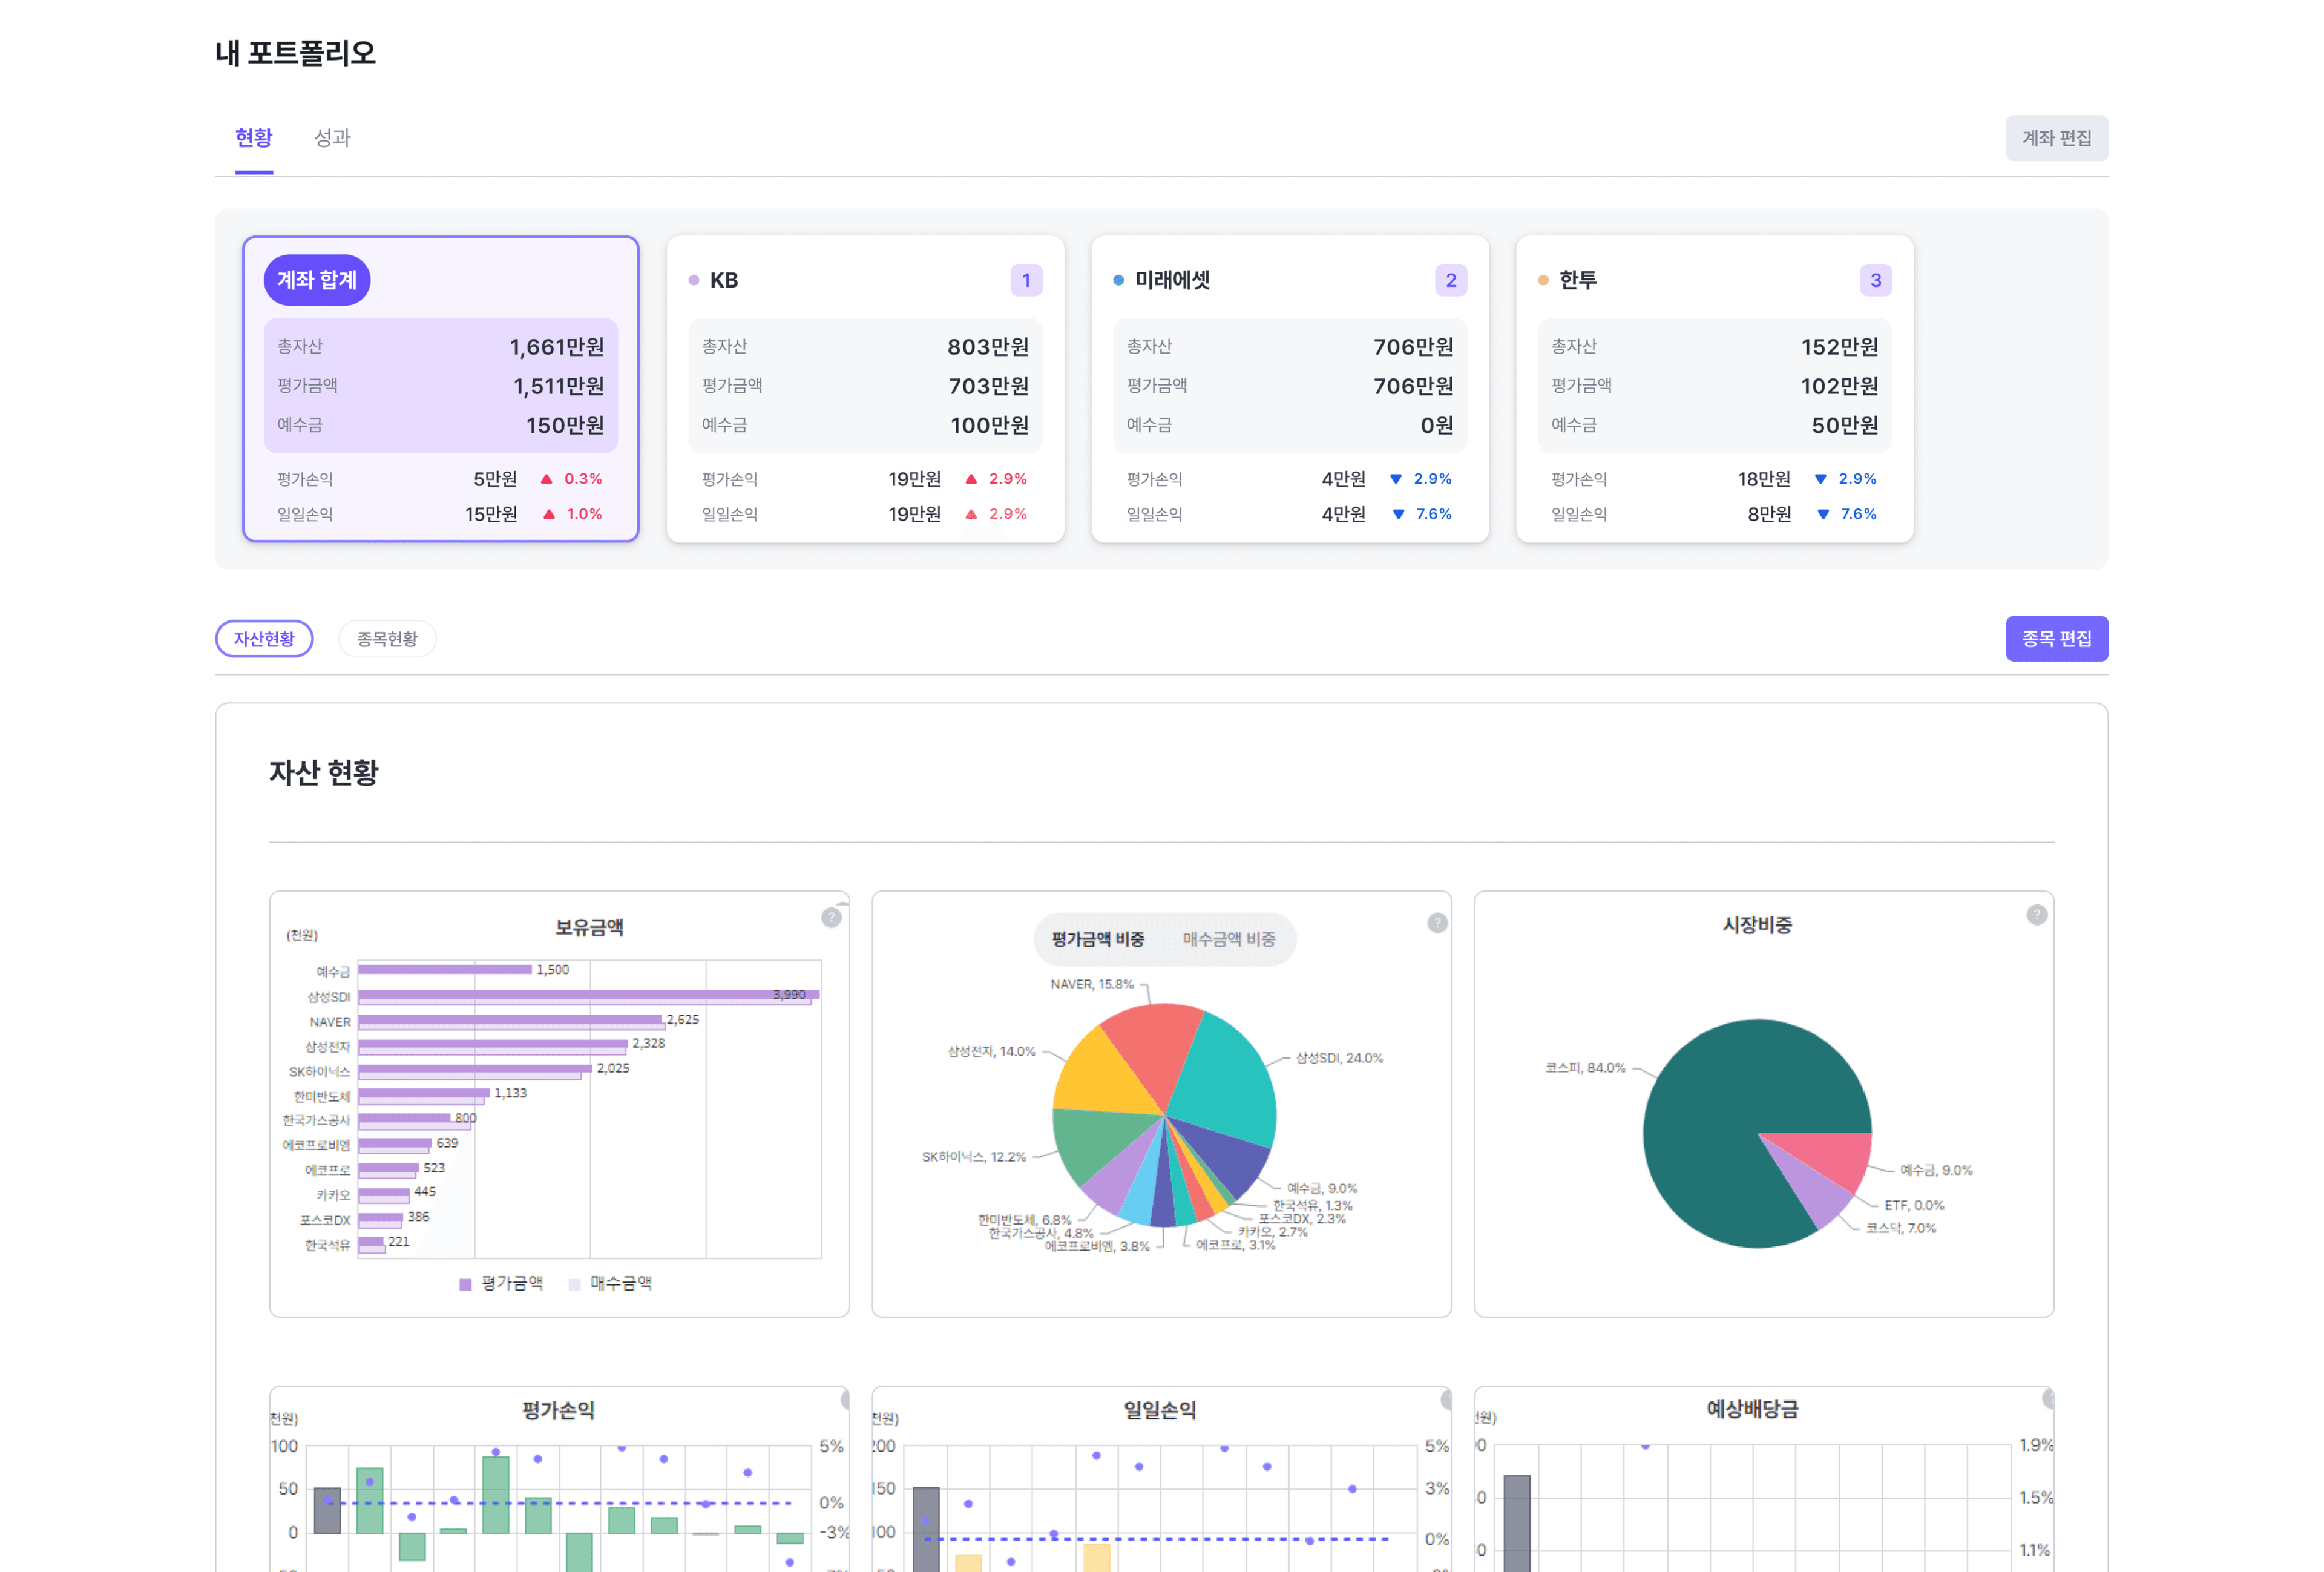Open the 성과 tab

coord(332,138)
